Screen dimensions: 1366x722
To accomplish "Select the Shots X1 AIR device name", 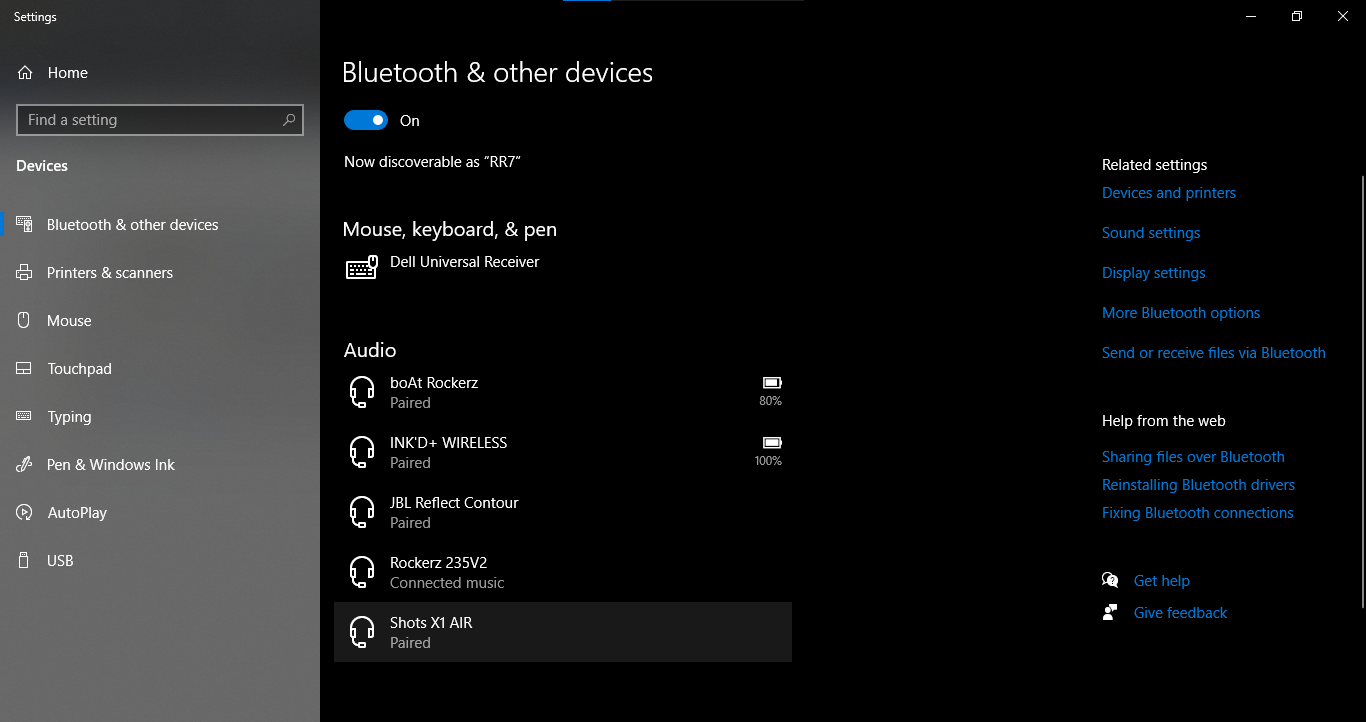I will [431, 623].
